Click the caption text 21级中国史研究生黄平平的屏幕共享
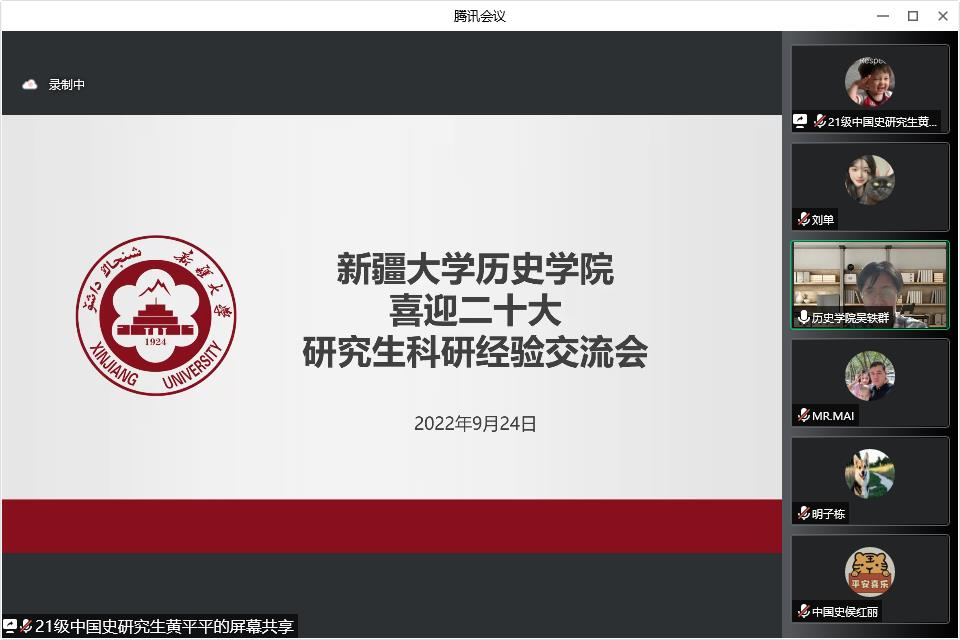 pos(164,626)
